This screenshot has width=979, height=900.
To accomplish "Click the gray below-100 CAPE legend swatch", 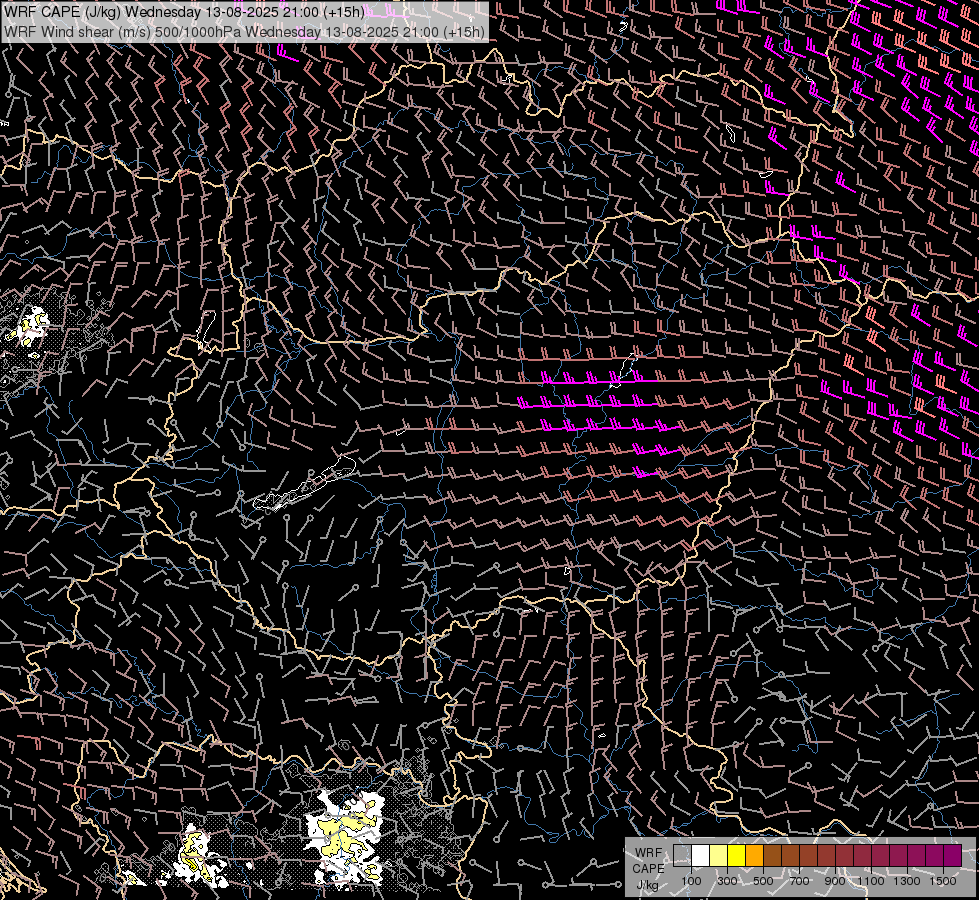I will click(x=682, y=856).
